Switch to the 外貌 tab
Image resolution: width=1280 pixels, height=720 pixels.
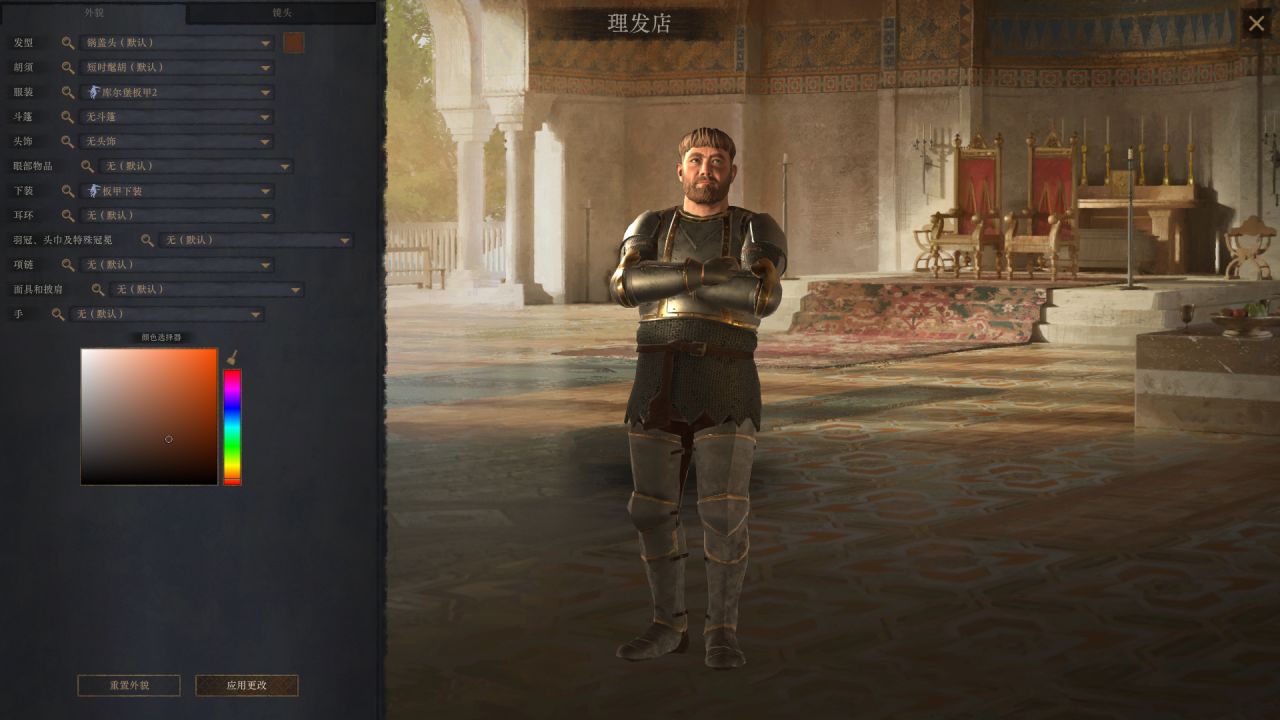pos(94,13)
